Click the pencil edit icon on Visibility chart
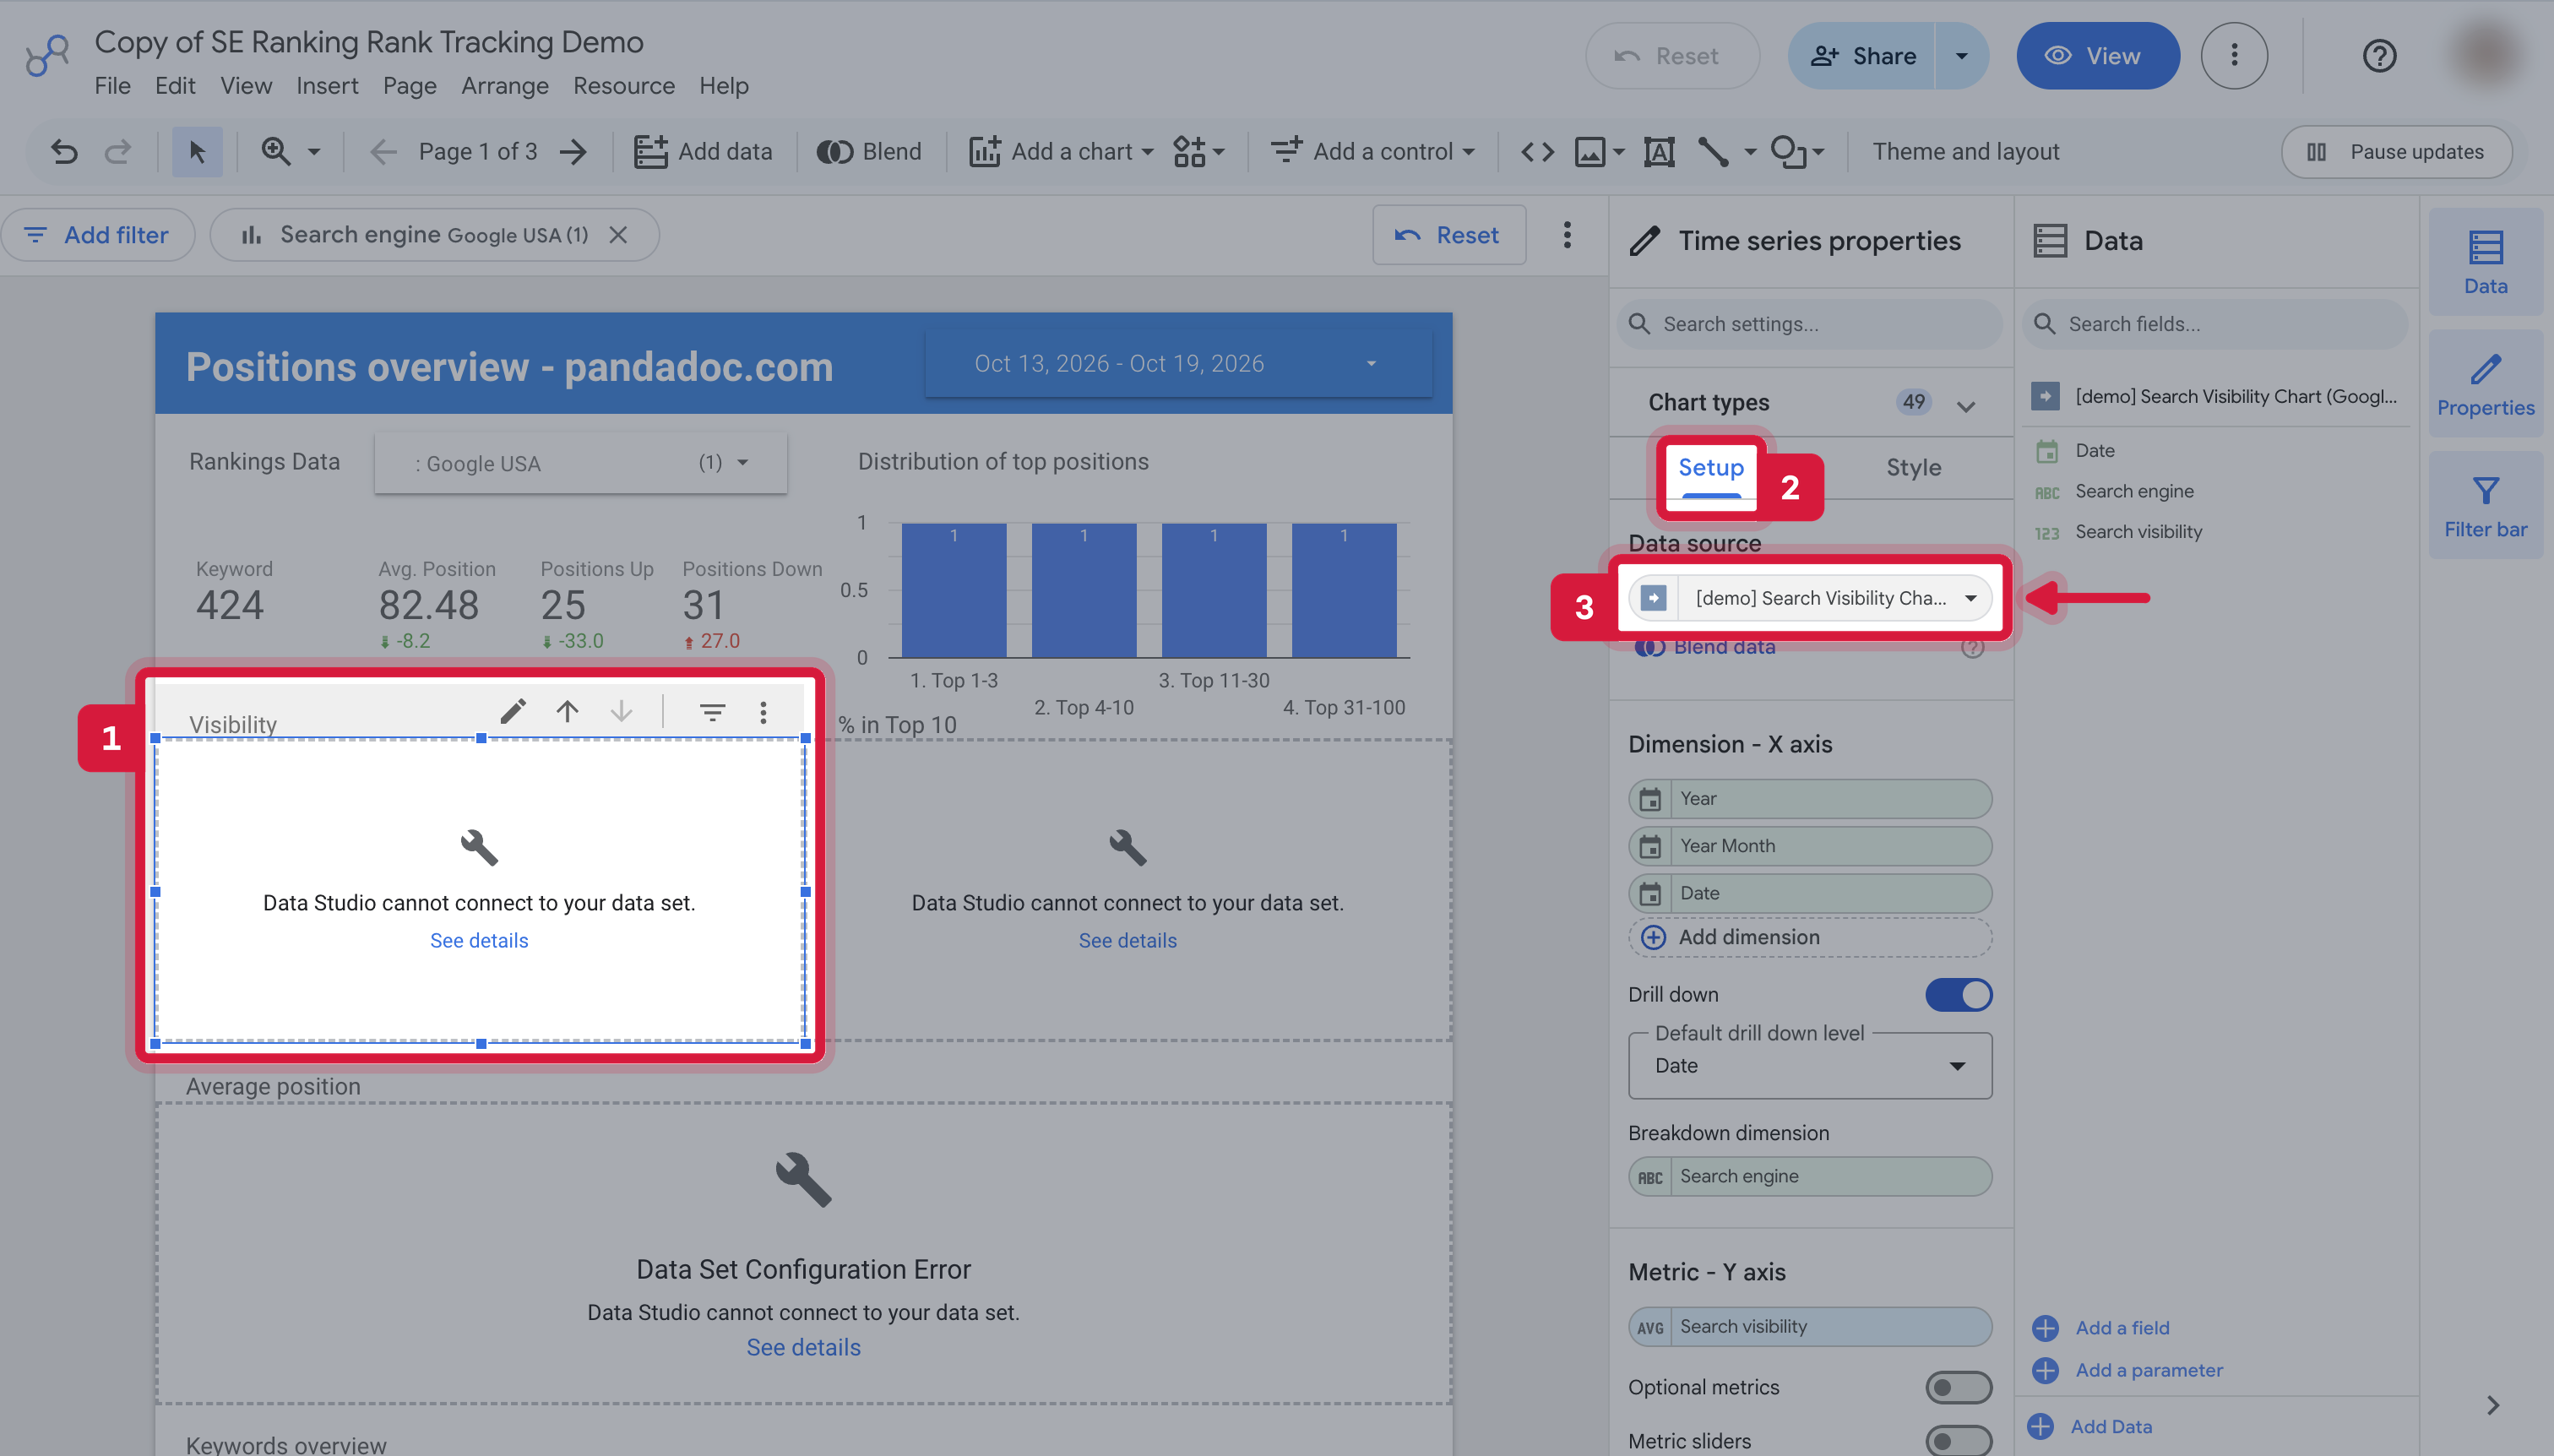The height and width of the screenshot is (1456, 2554). pos(513,711)
